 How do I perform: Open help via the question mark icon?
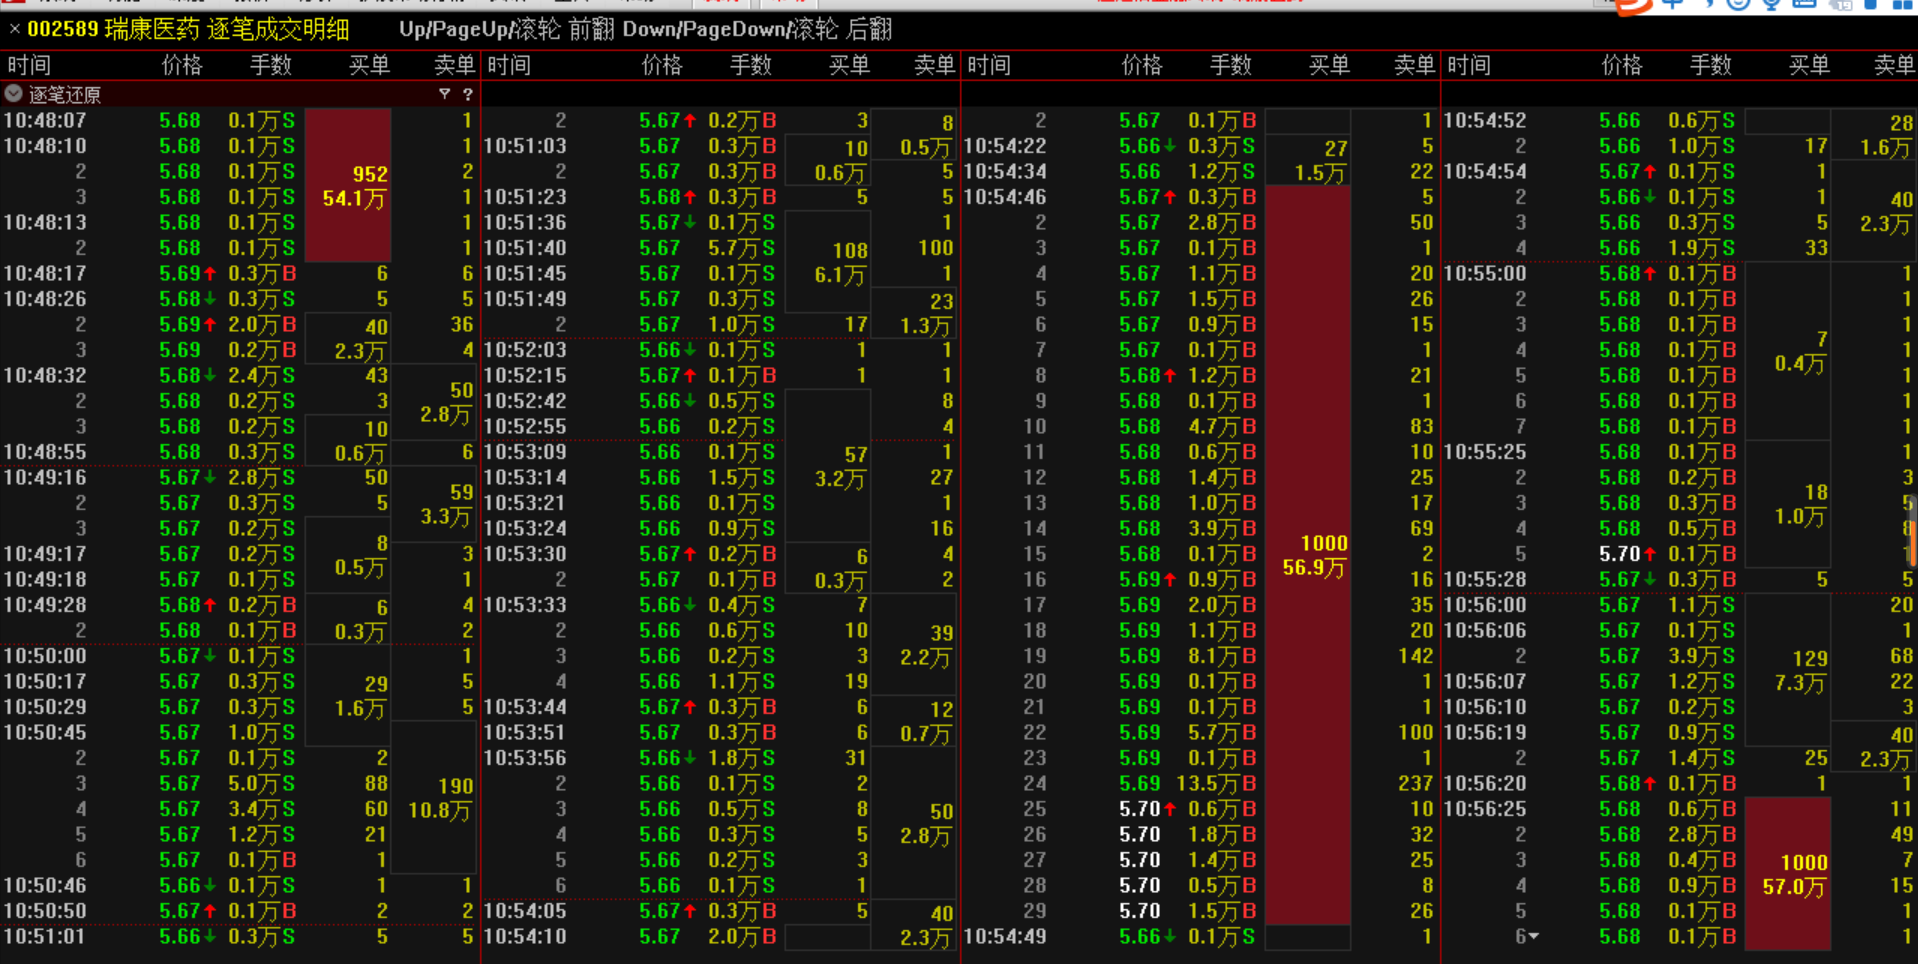467,94
